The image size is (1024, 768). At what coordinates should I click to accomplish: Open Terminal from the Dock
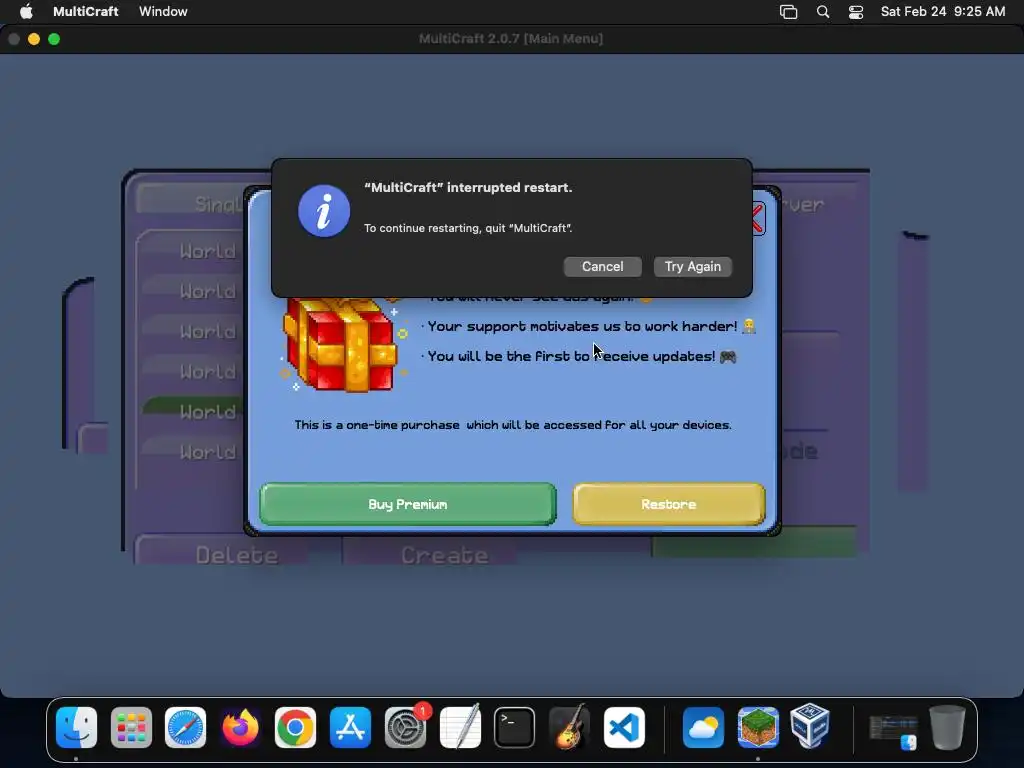pos(515,728)
